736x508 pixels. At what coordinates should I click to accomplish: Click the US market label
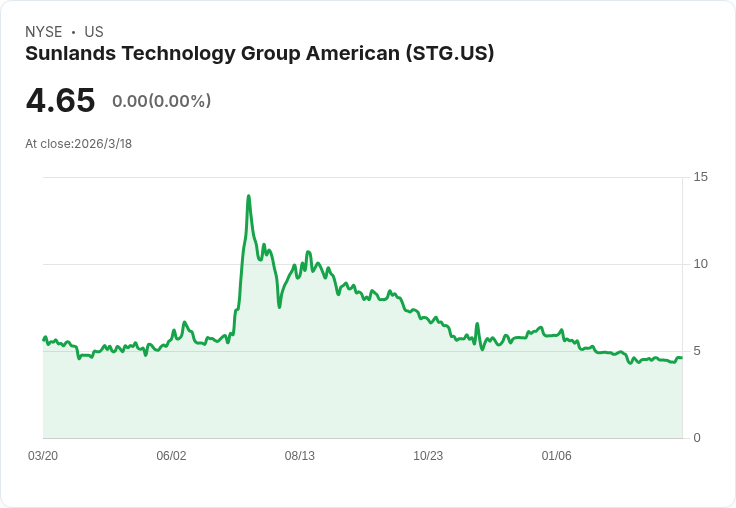pos(94,32)
